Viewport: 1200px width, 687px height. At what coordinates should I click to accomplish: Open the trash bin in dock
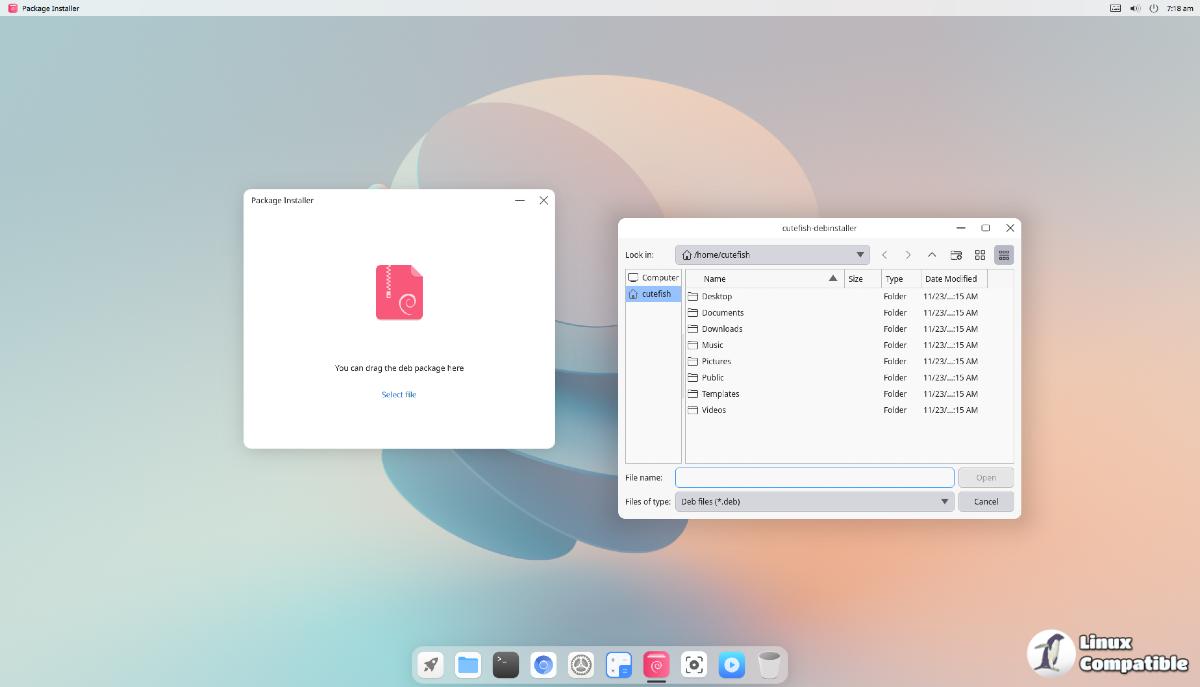tap(769, 664)
